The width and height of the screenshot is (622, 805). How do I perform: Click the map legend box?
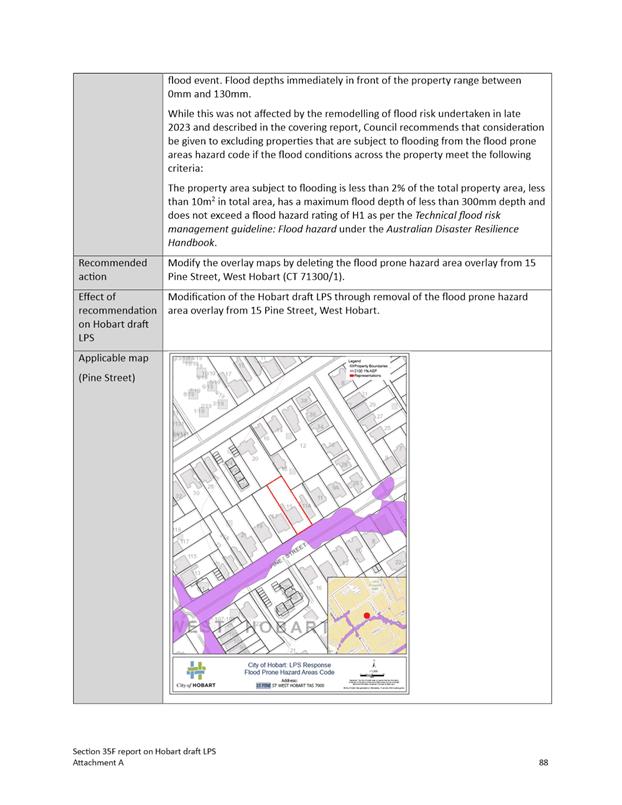click(368, 369)
